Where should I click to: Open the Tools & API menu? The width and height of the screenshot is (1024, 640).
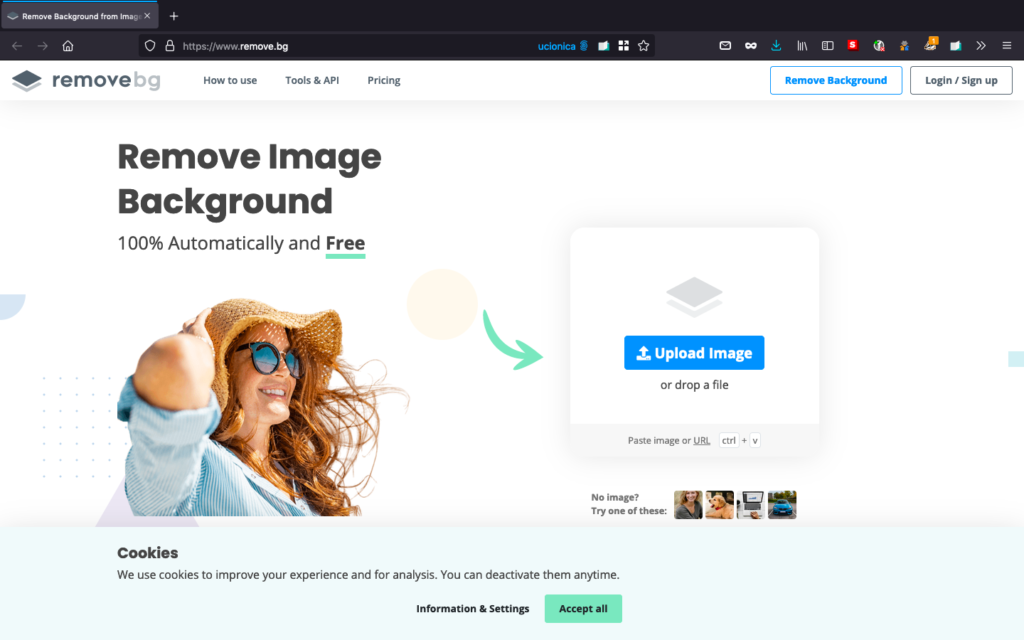tap(312, 81)
